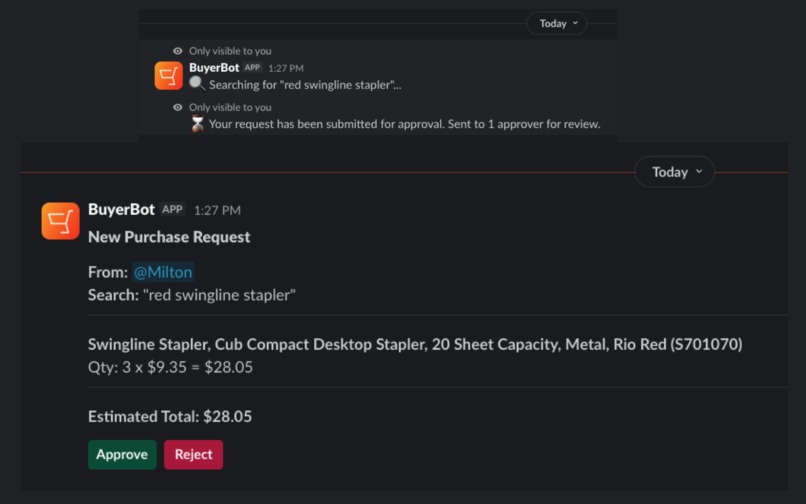Click the 1:27 PM timestamp on the searching message
Viewport: 806px width, 504px height.
pos(286,68)
